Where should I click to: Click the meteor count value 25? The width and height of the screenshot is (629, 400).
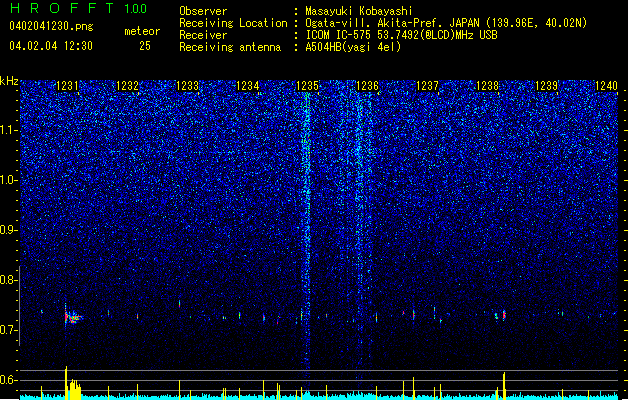145,46
